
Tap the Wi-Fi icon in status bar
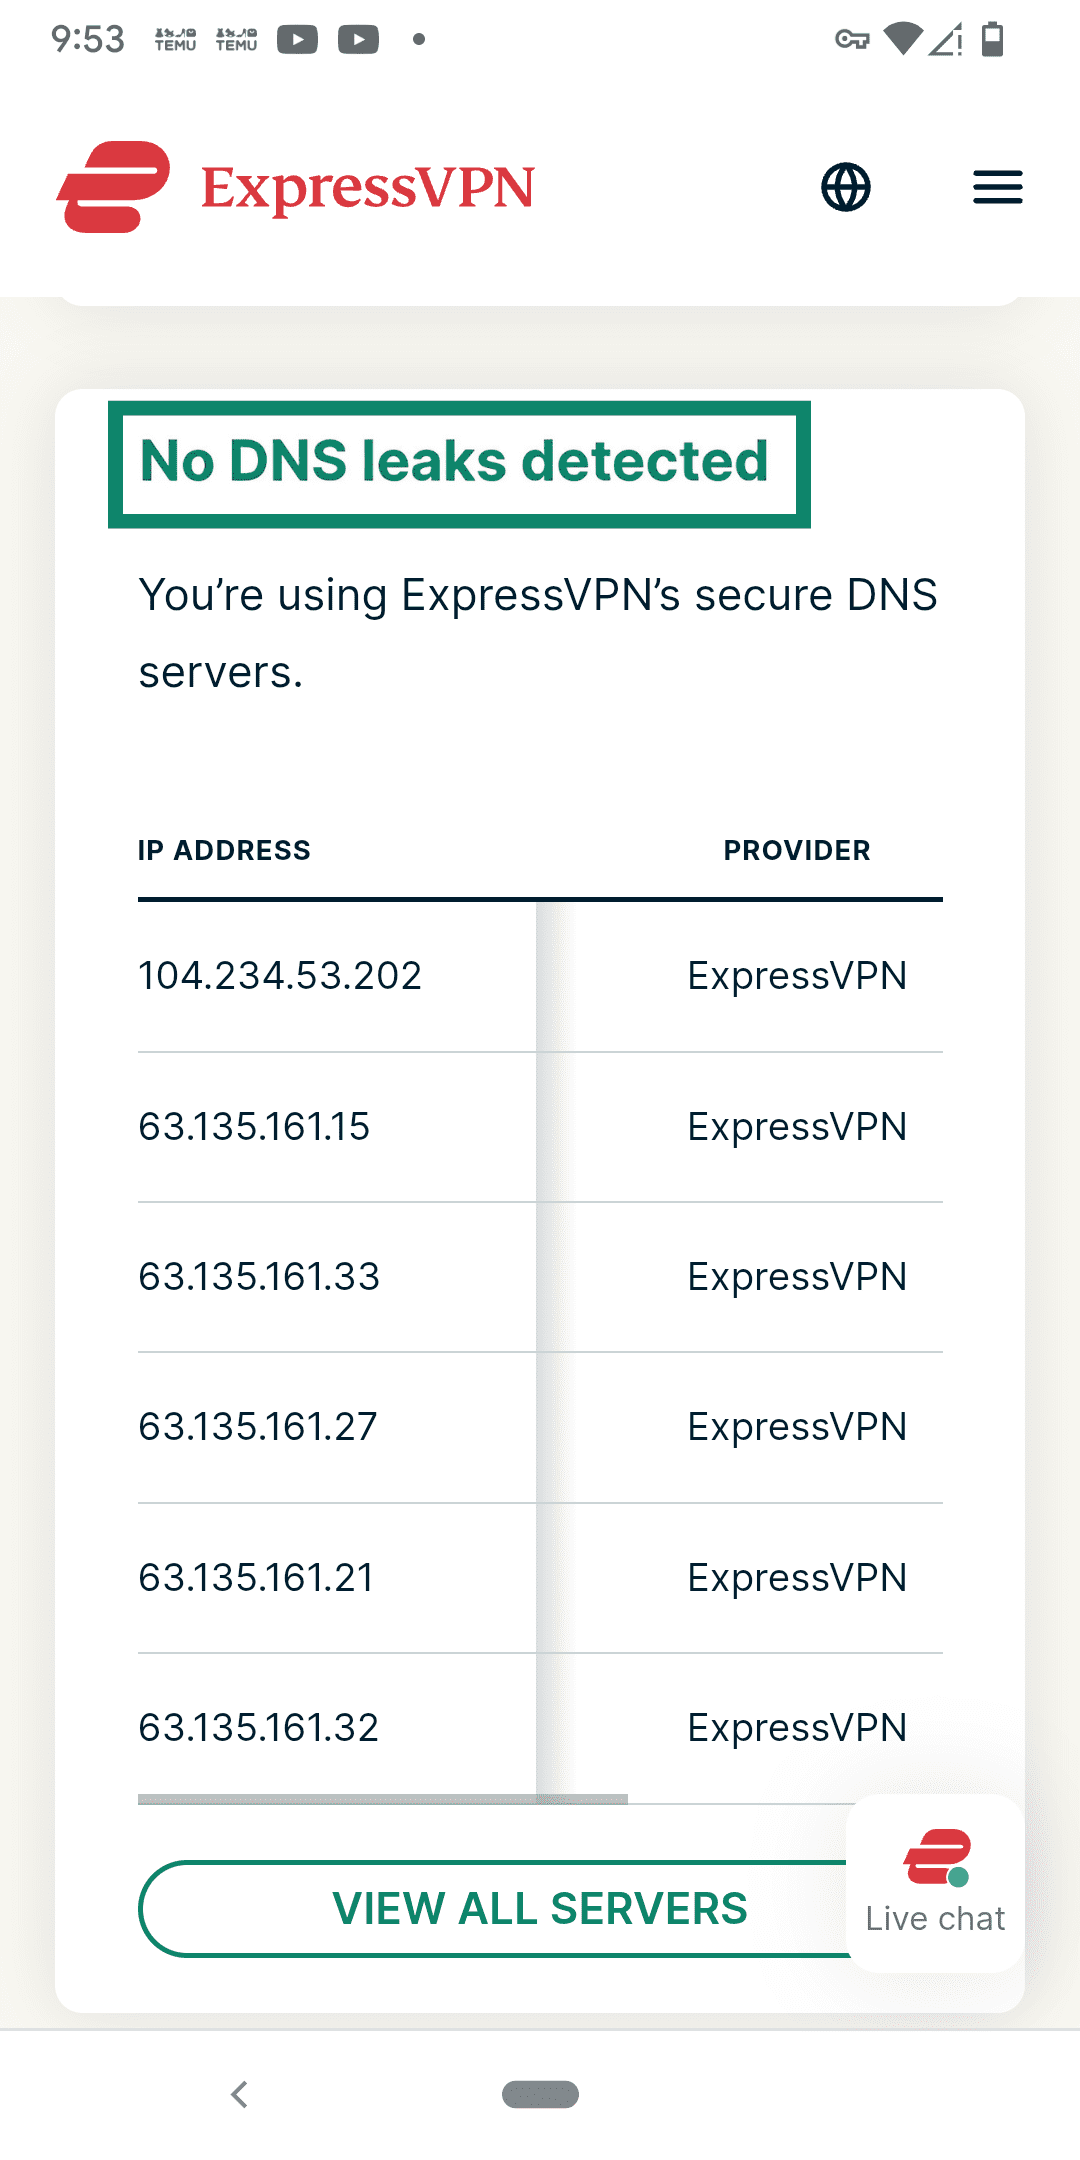(903, 40)
